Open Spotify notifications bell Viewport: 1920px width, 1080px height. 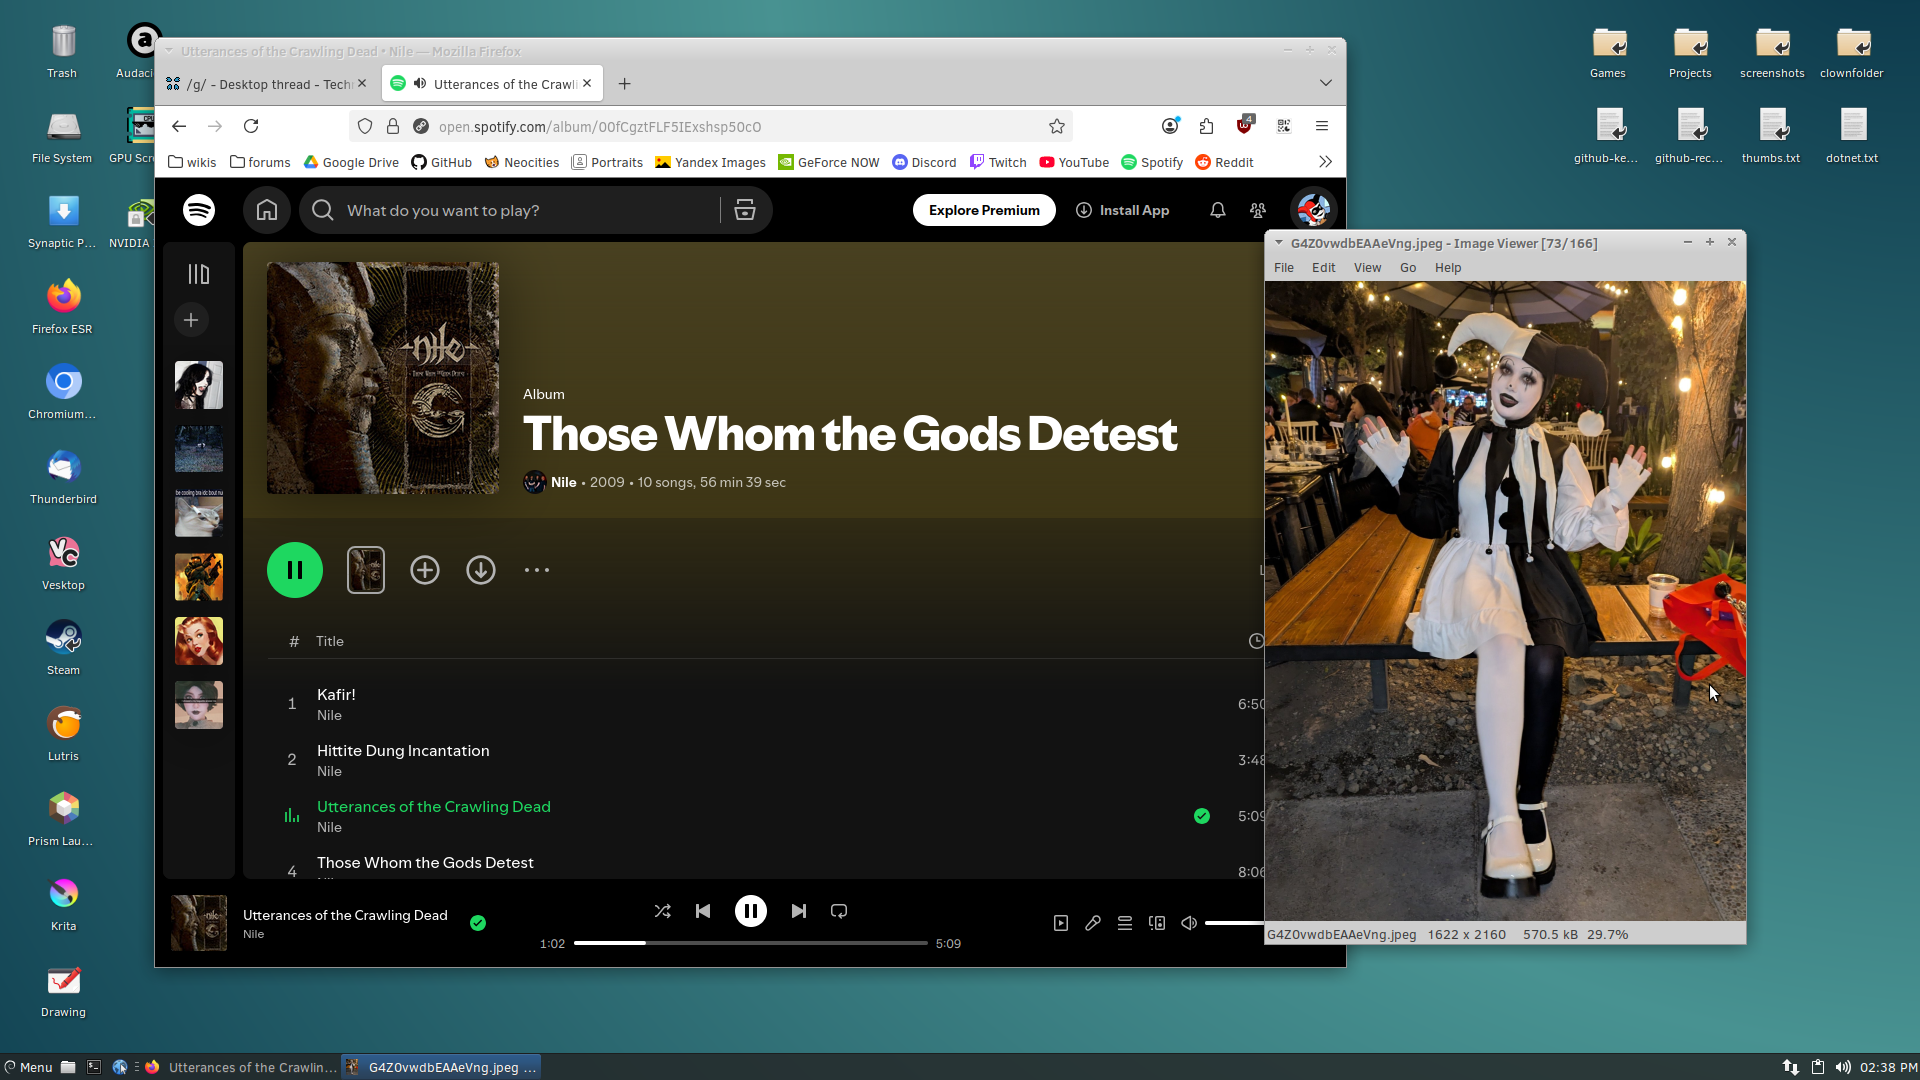[1217, 210]
